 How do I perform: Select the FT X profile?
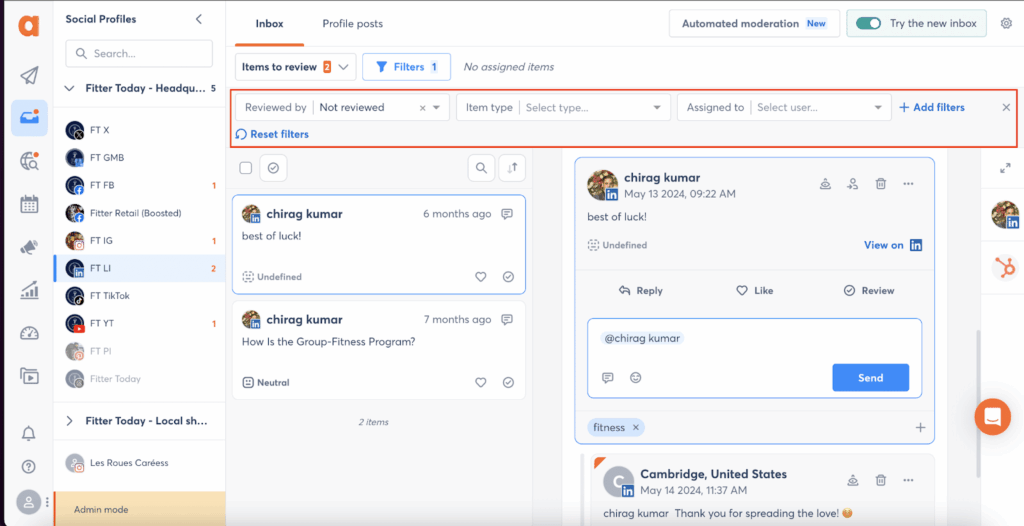point(139,130)
